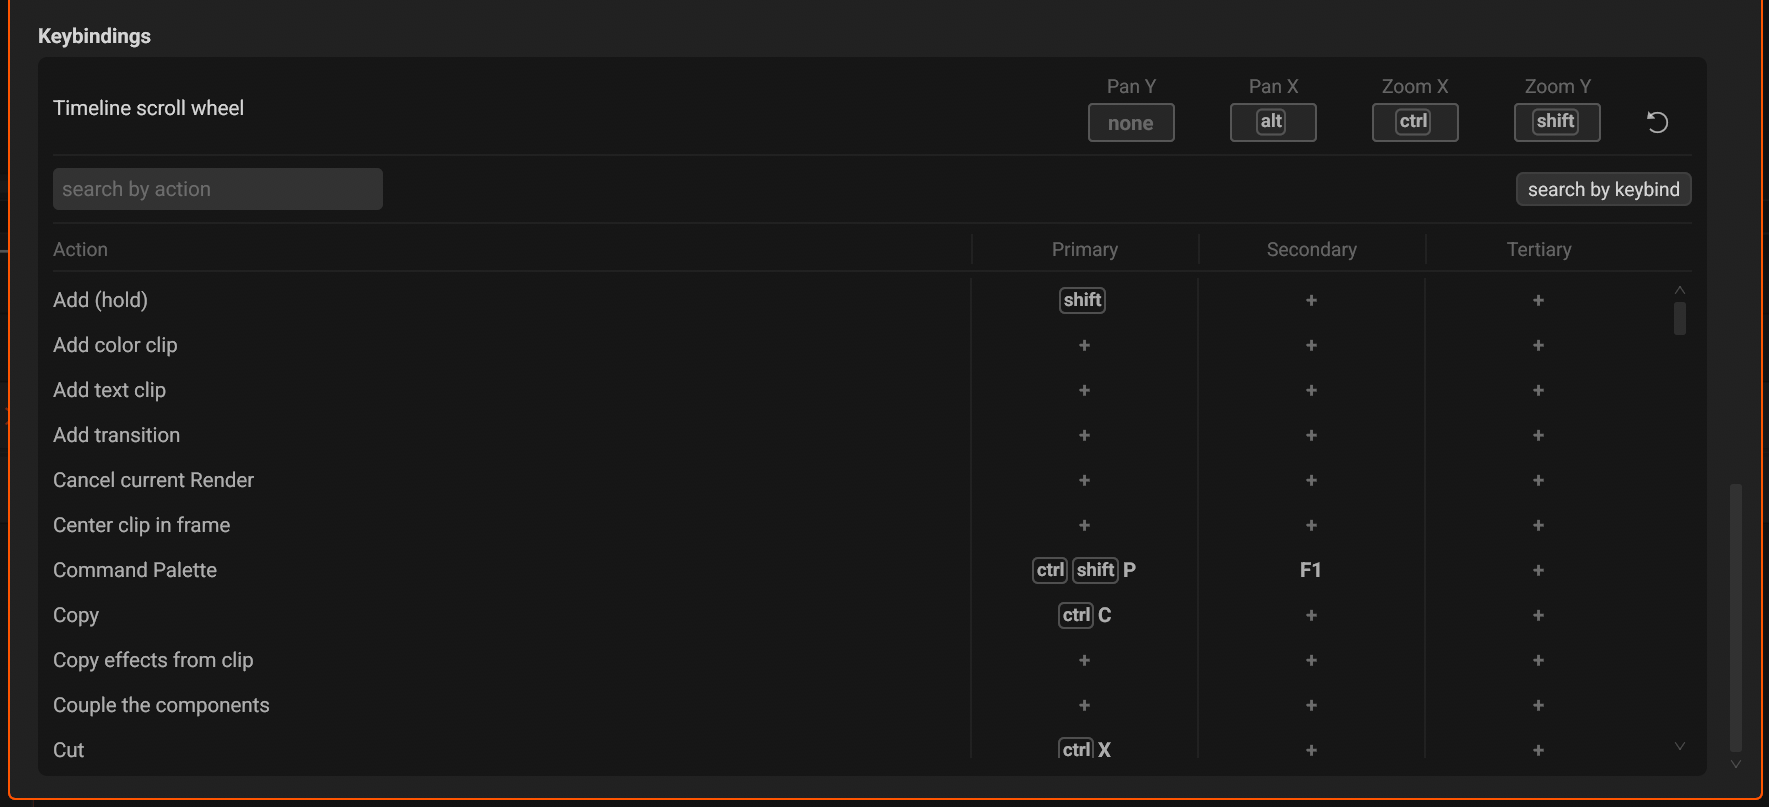1769x807 pixels.
Task: Add secondary keybind for Copy
Action: [1311, 615]
